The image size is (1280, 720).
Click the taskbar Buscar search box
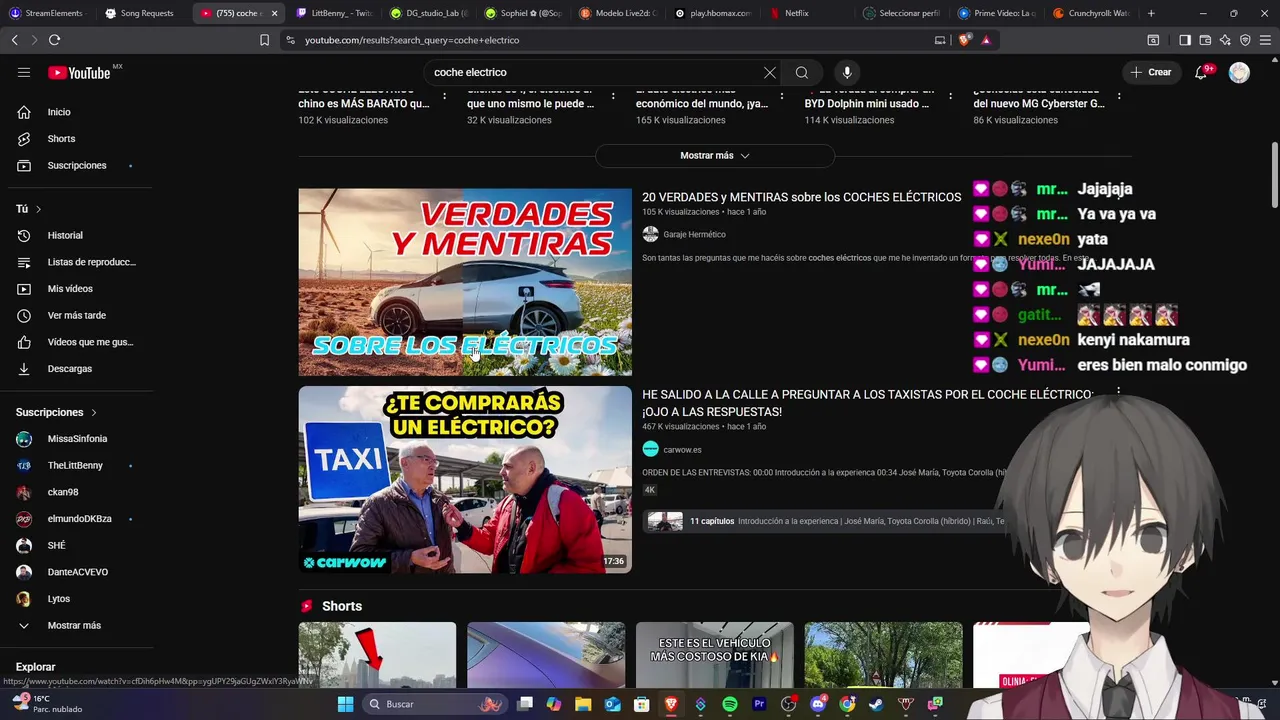pyautogui.click(x=435, y=704)
